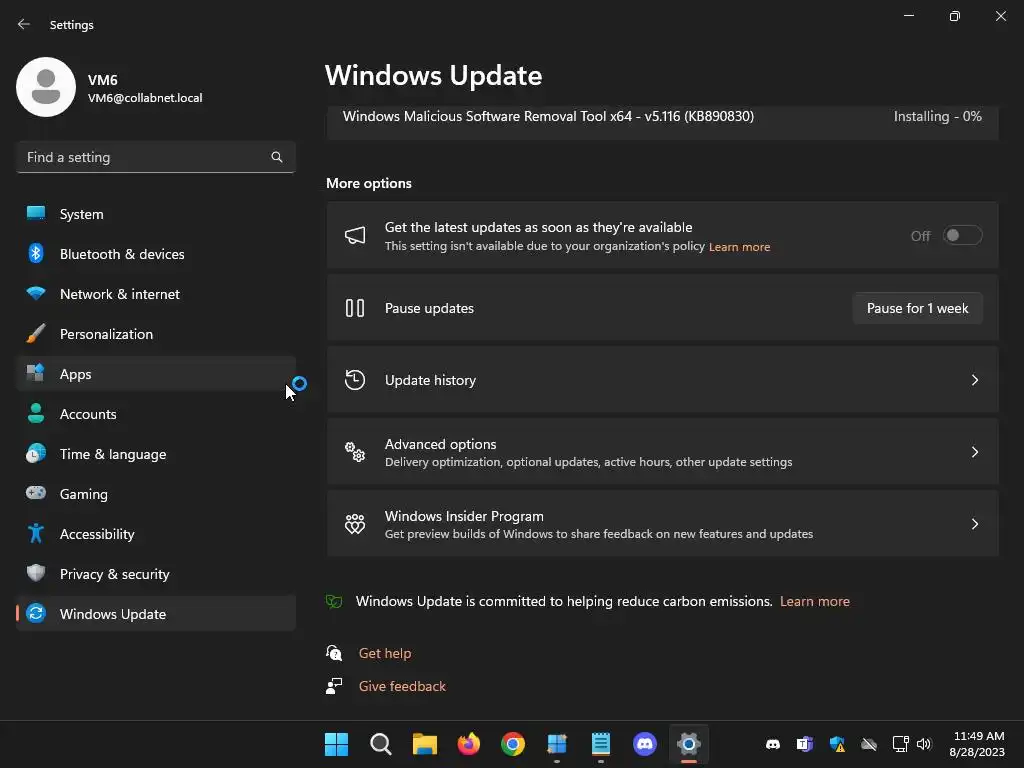Click the Accessibility figure icon in sidebar
Image resolution: width=1024 pixels, height=768 pixels.
coord(36,534)
